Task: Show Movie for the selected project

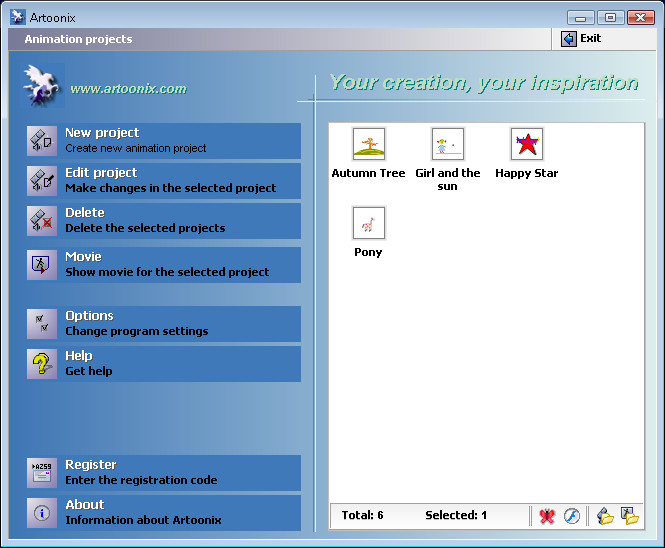Action: pyautogui.click(x=164, y=265)
